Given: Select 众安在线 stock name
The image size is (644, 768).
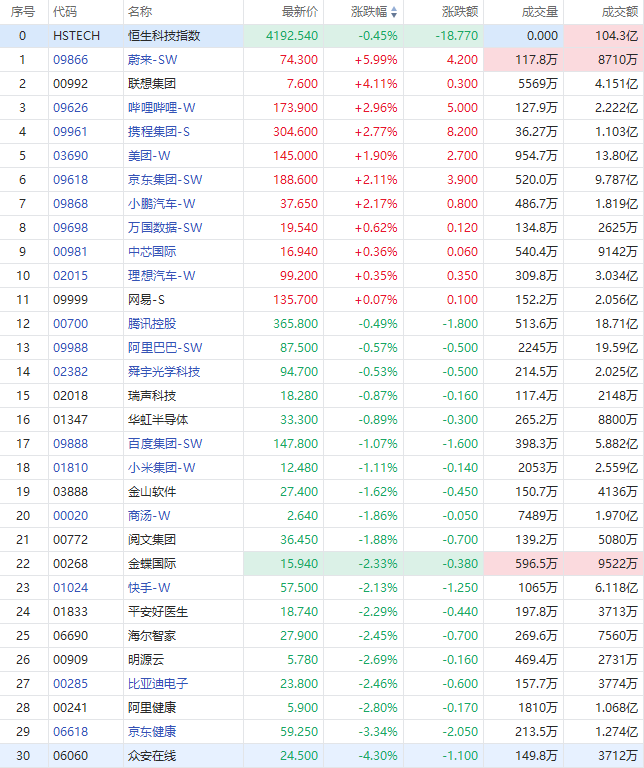Looking at the screenshot, I should coord(152,756).
